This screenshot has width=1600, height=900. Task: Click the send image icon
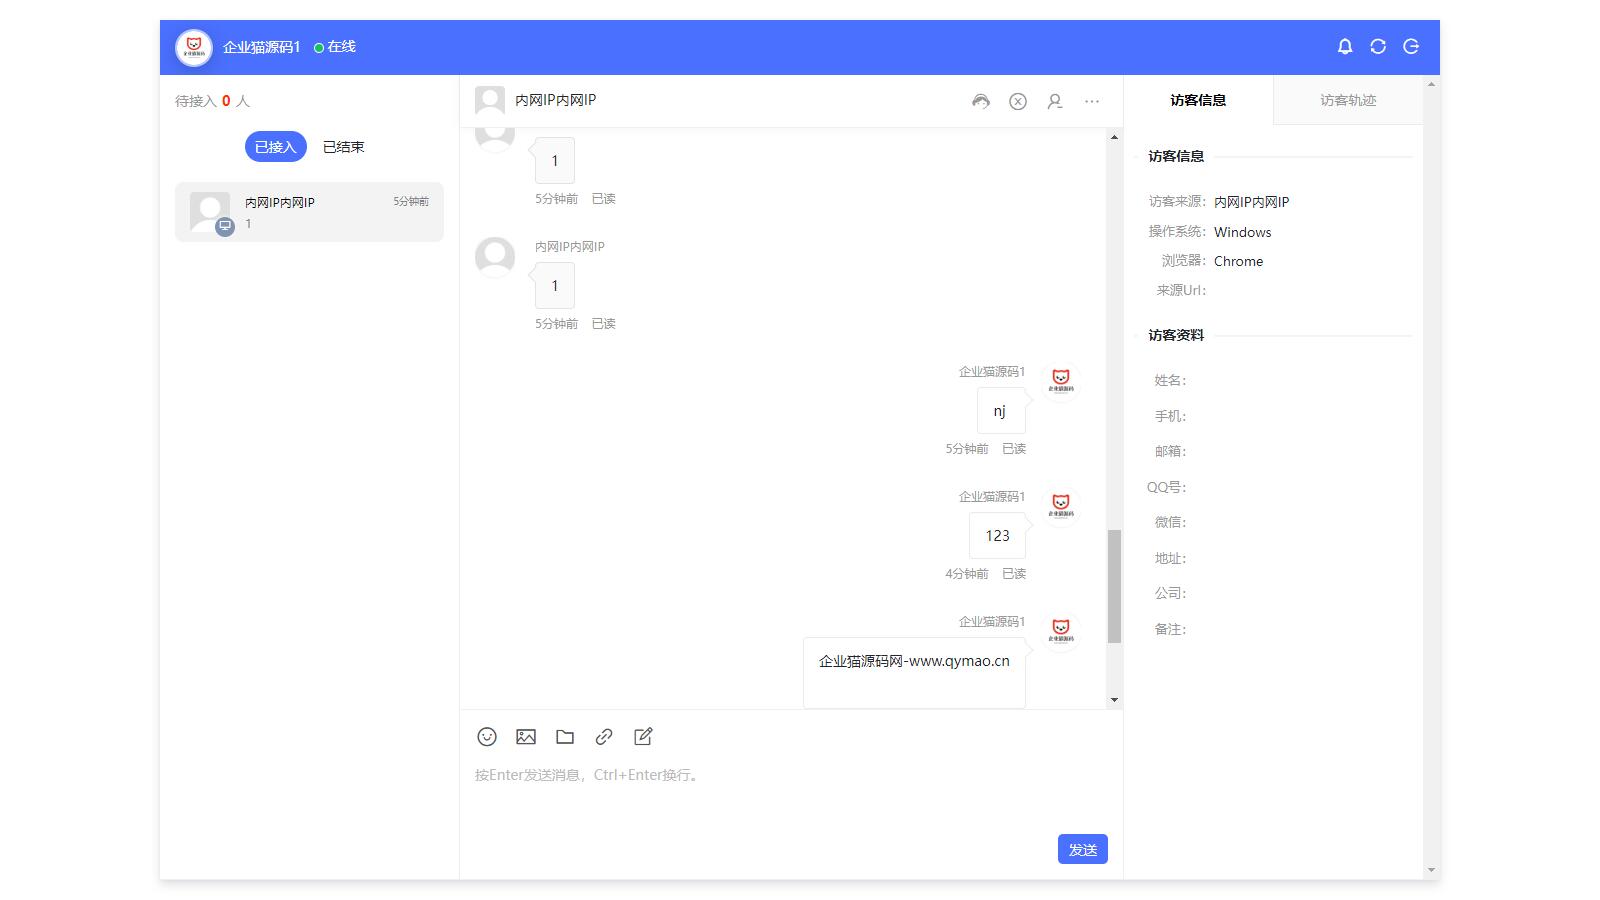point(526,736)
